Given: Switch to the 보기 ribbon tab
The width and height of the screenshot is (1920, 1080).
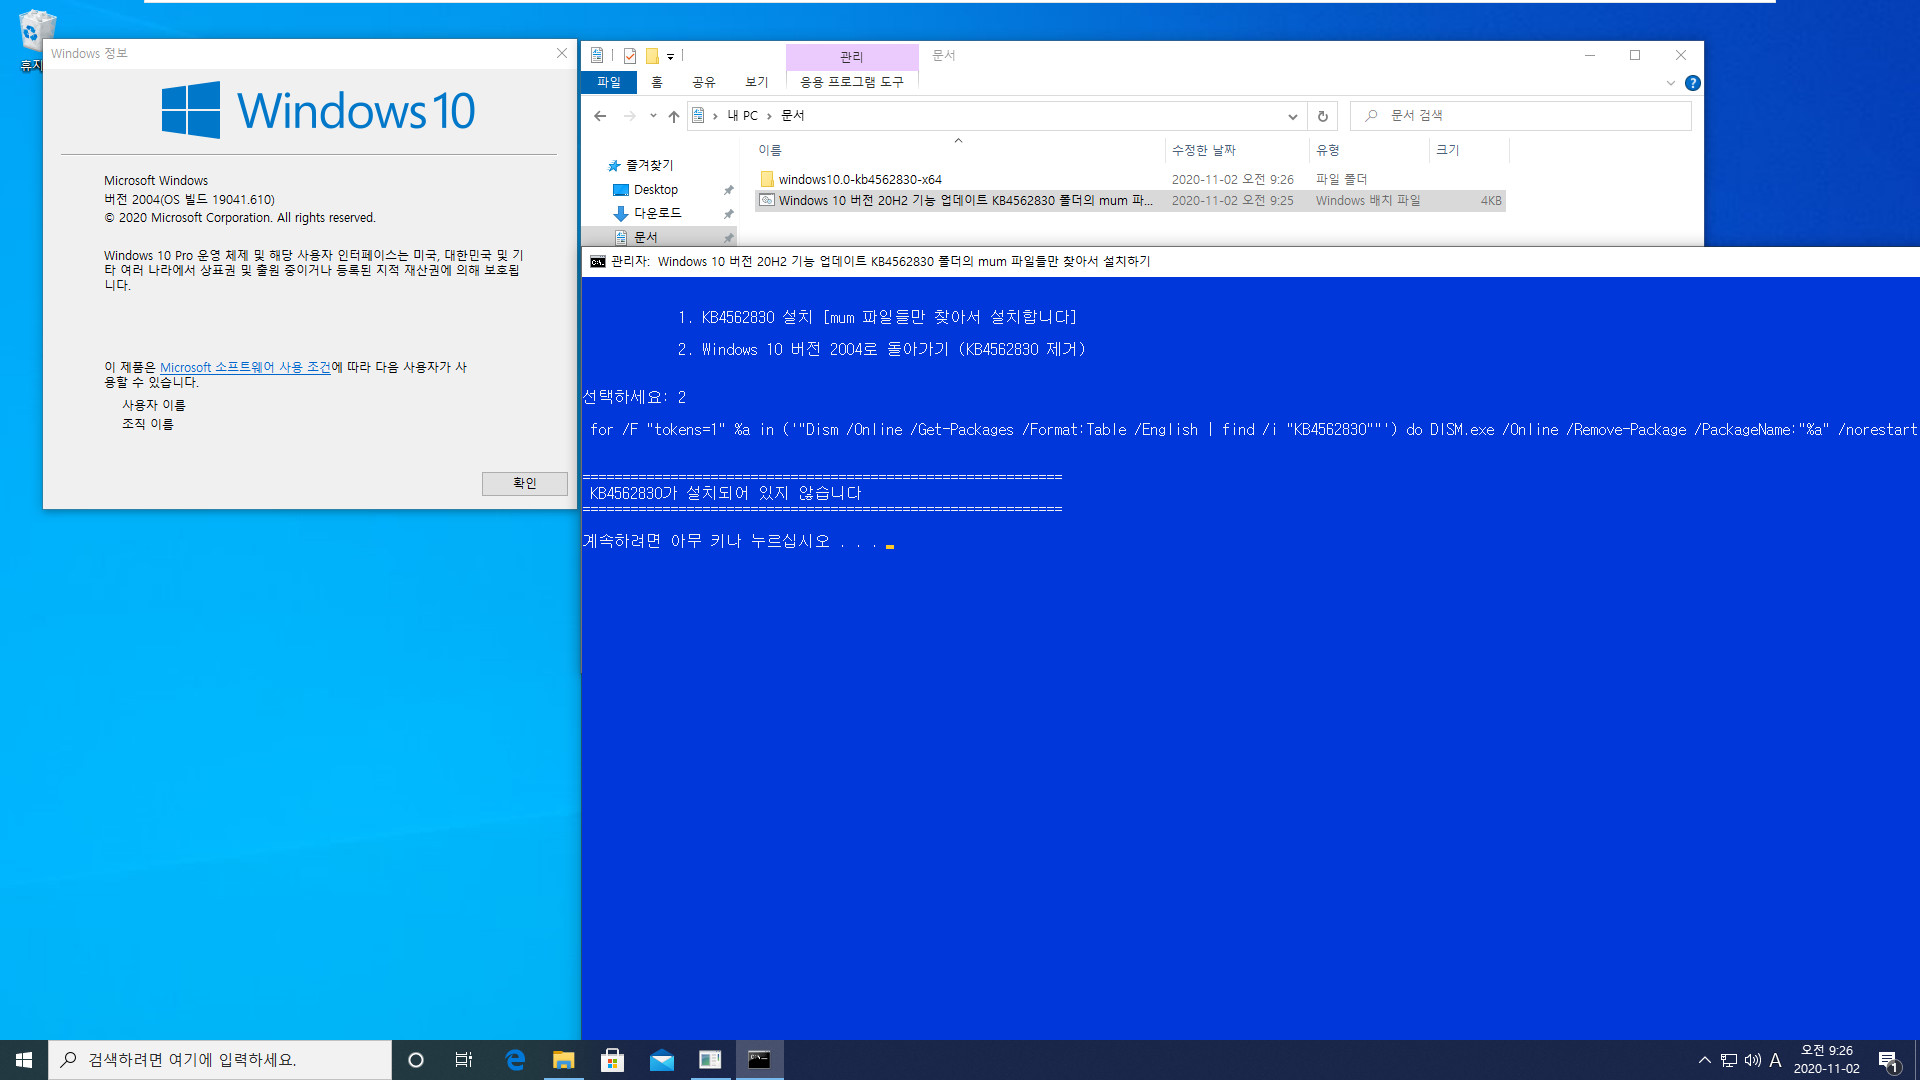Looking at the screenshot, I should point(757,82).
